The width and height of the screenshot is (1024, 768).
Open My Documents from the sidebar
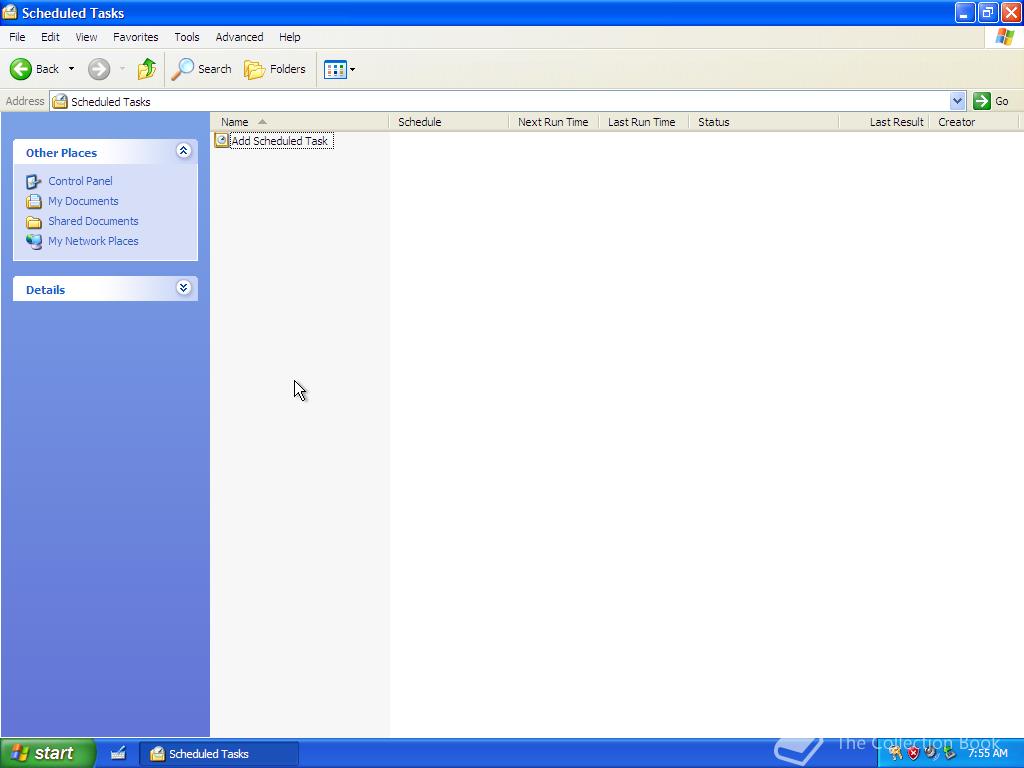click(x=83, y=201)
